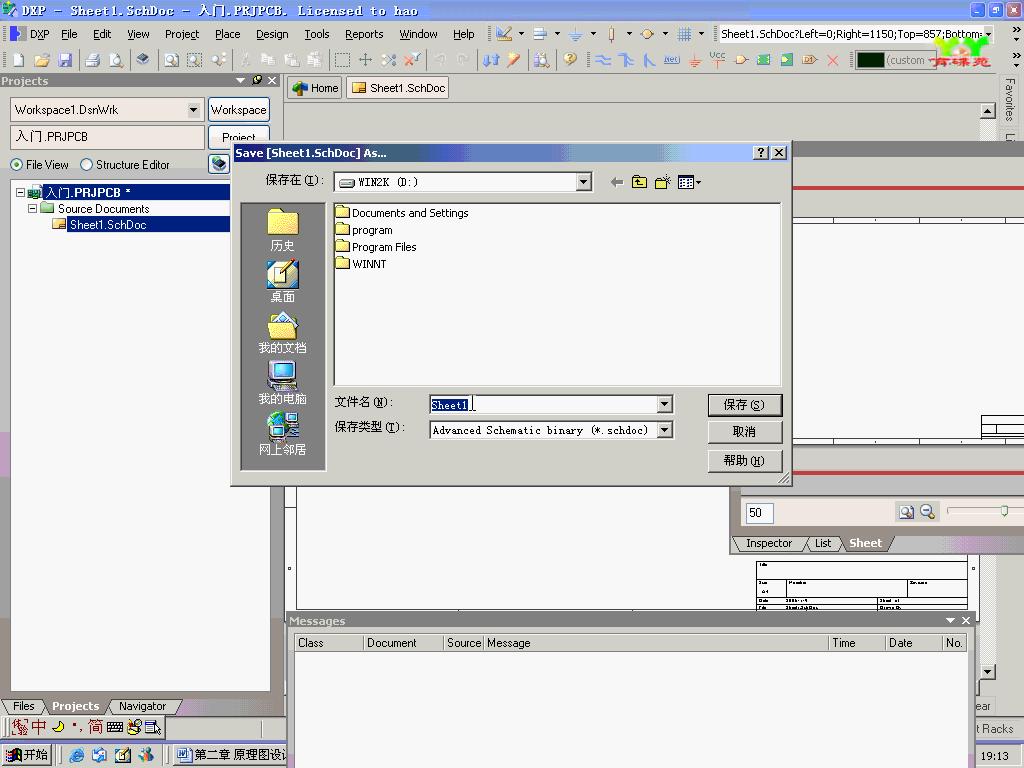Click the move selection crosshair icon
Screen dimensions: 1024x768
tap(365, 60)
